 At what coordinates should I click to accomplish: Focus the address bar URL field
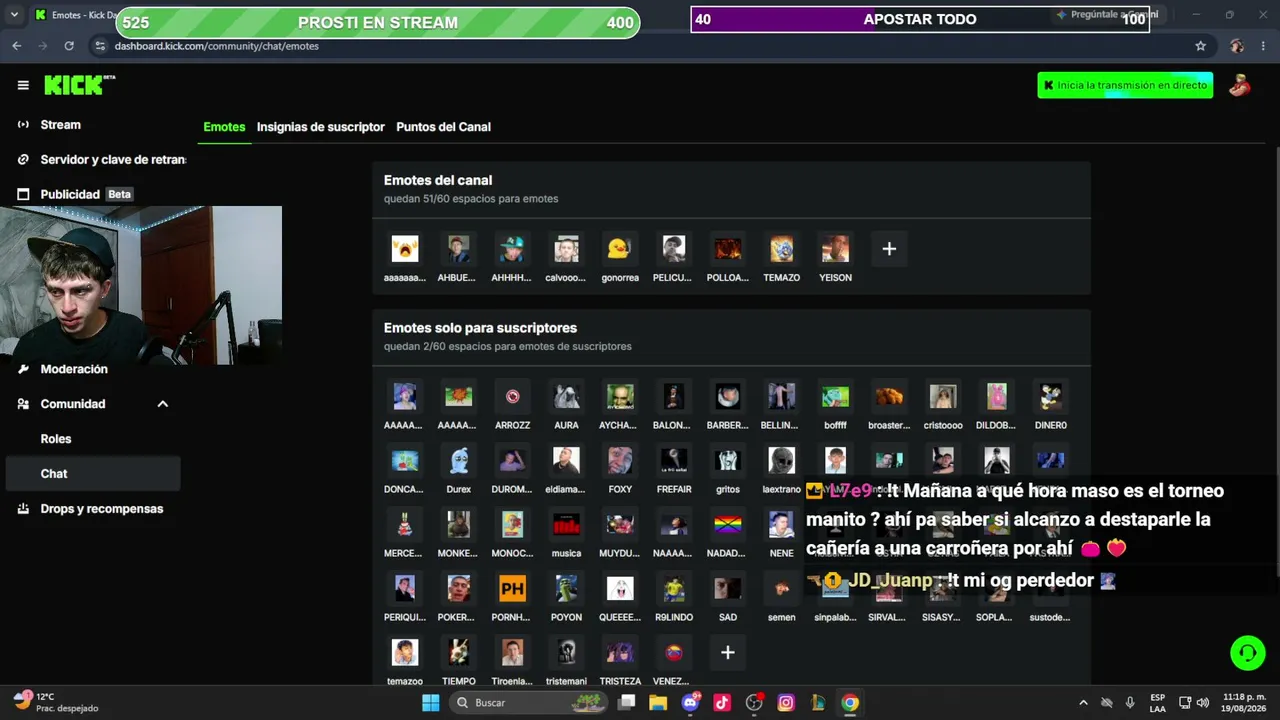point(650,46)
